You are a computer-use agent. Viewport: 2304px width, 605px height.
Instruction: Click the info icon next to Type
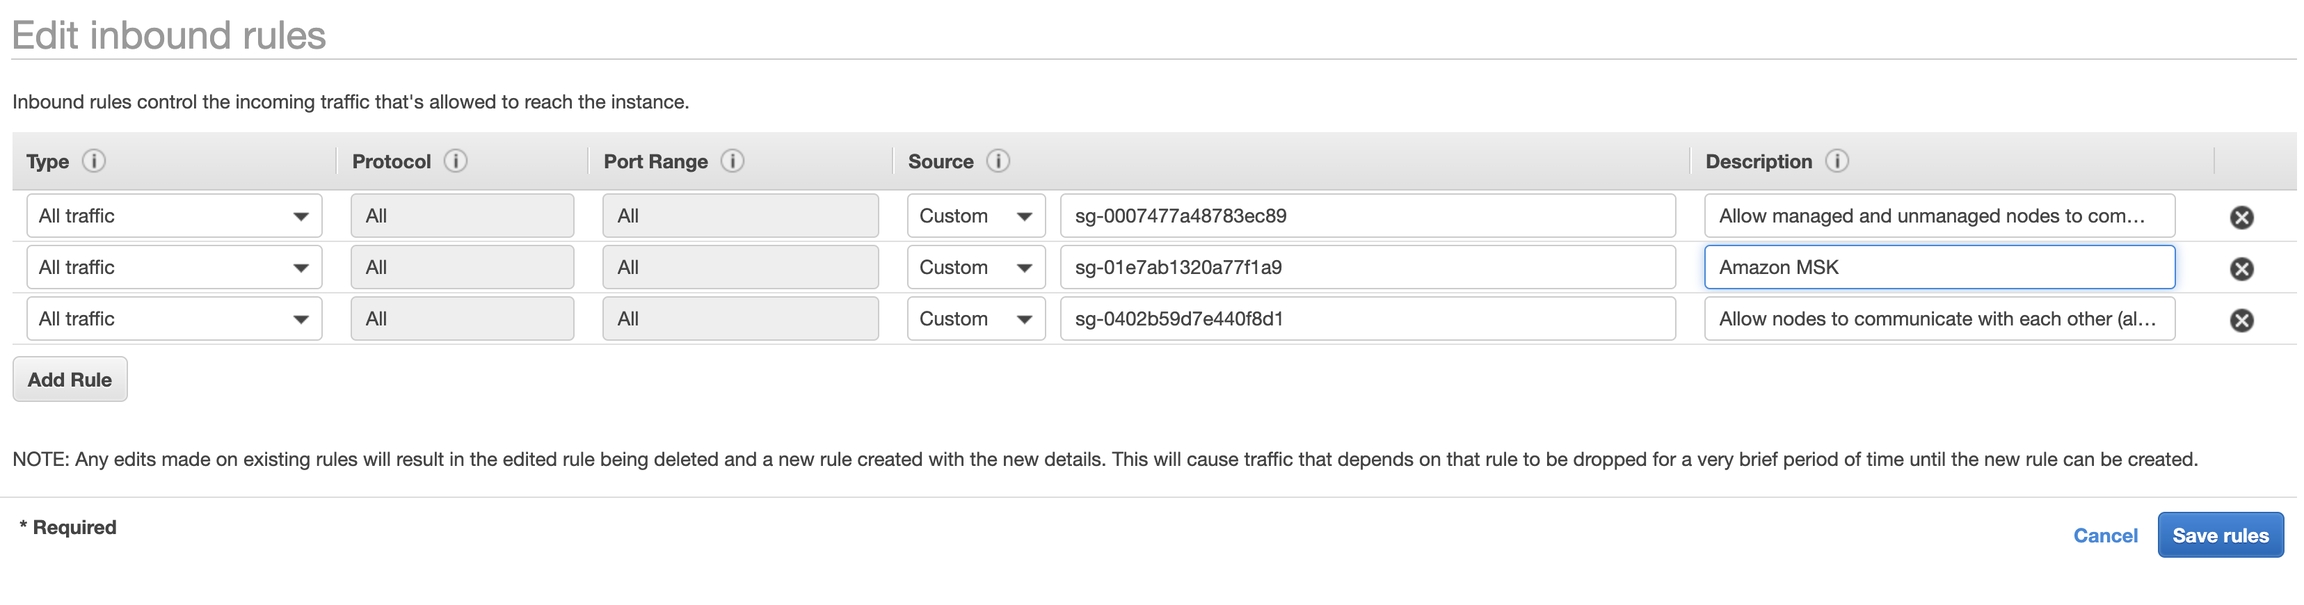pyautogui.click(x=94, y=161)
